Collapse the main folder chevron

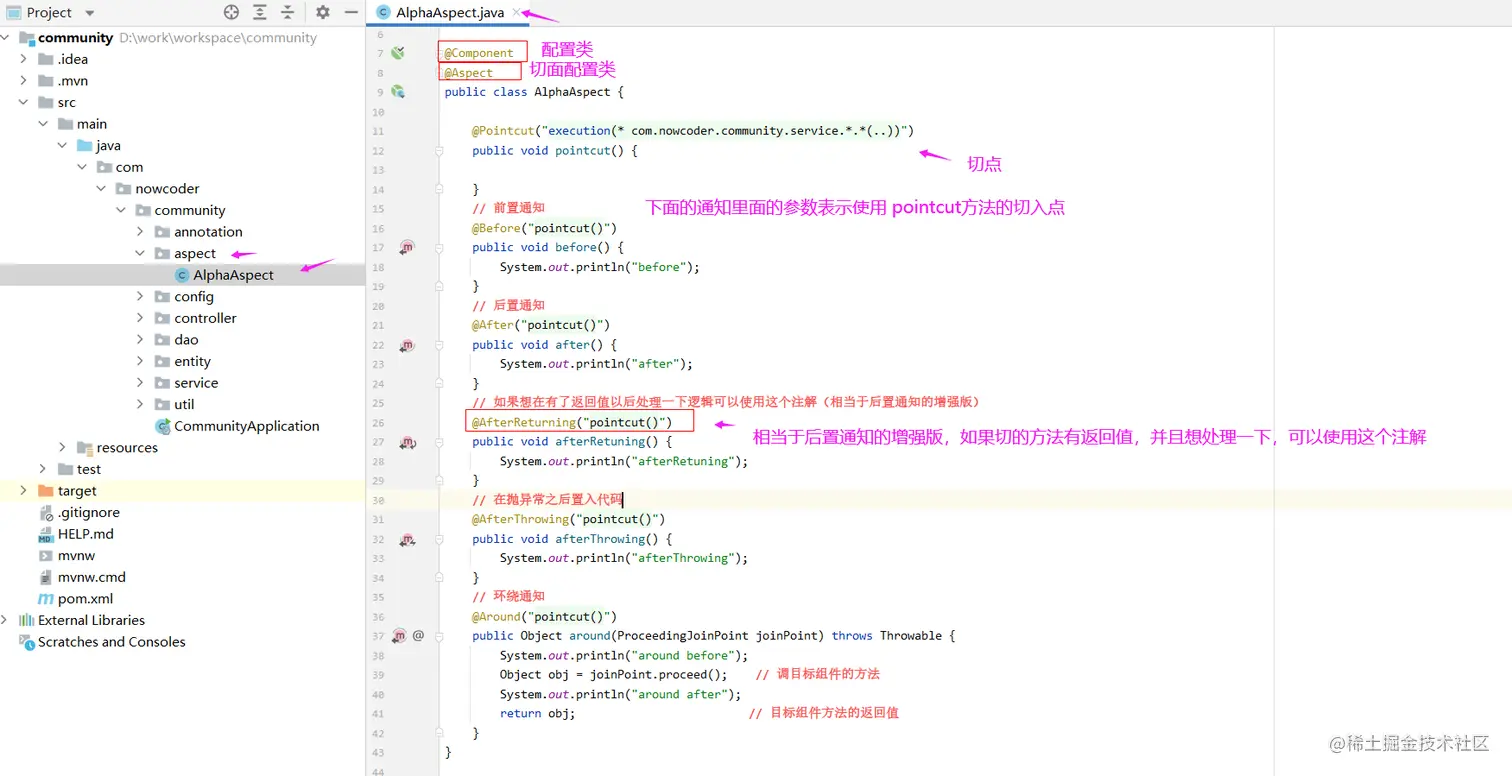pyautogui.click(x=43, y=124)
